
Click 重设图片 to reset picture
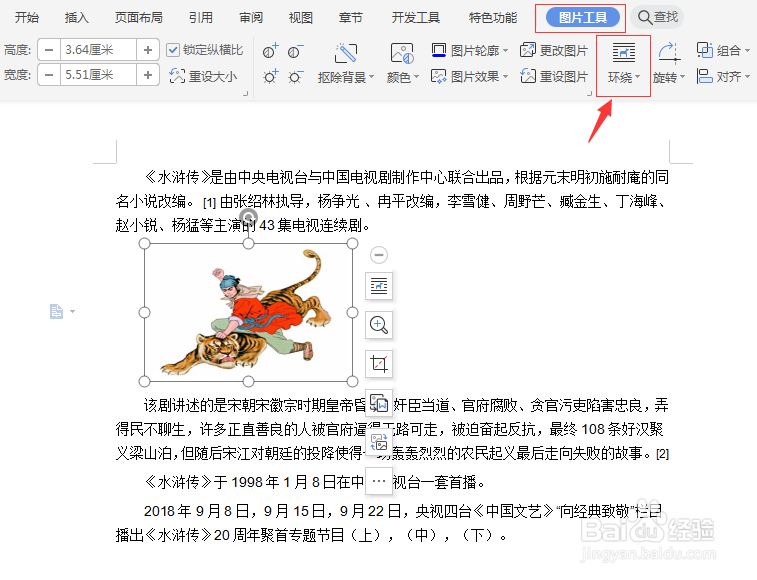pyautogui.click(x=554, y=76)
